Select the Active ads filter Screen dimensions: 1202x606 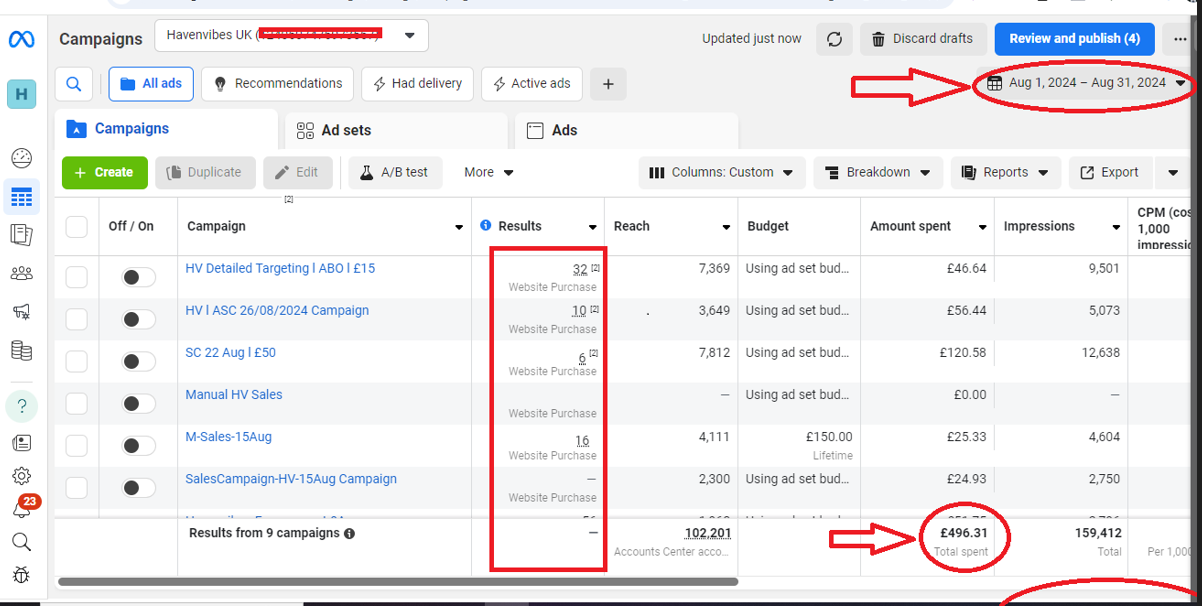click(x=531, y=84)
